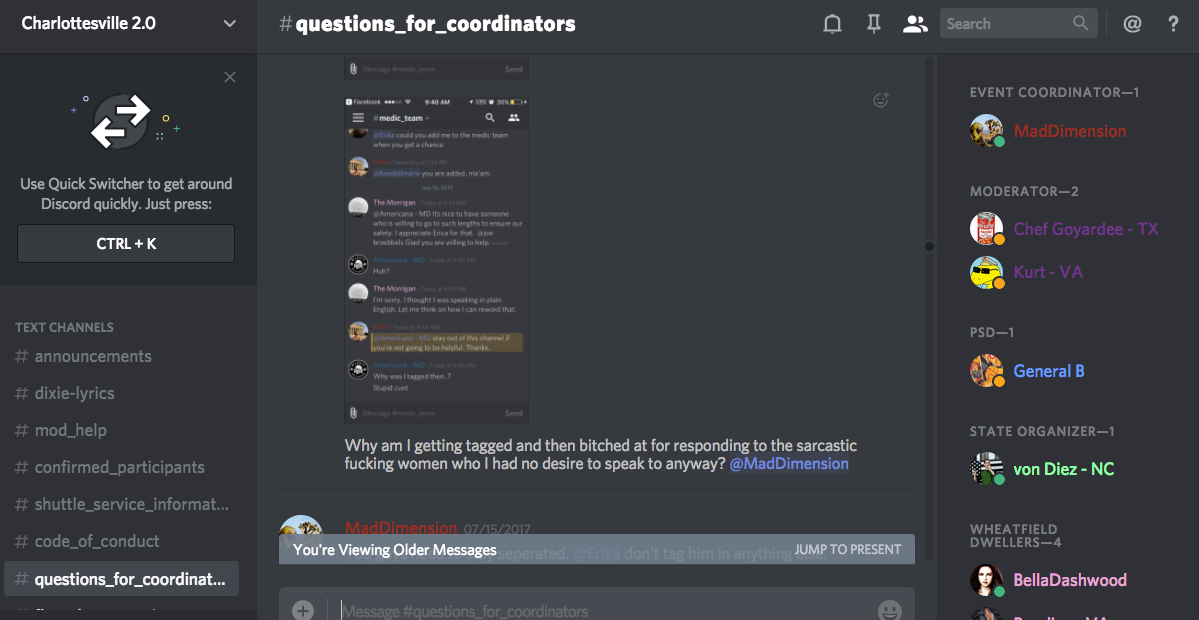Dismiss the Quick Switcher tip
This screenshot has width=1199, height=620.
coord(229,77)
